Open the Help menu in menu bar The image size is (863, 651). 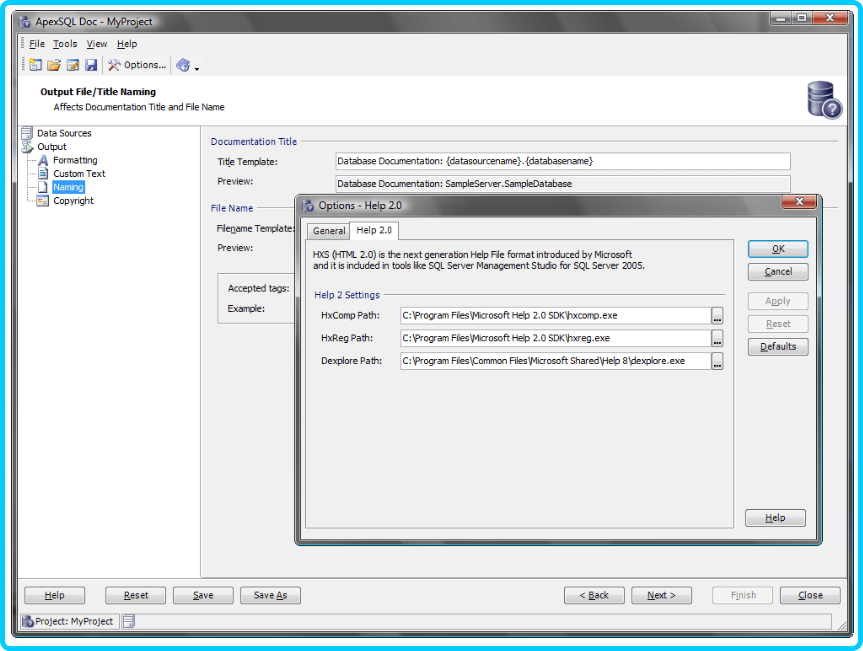point(127,44)
